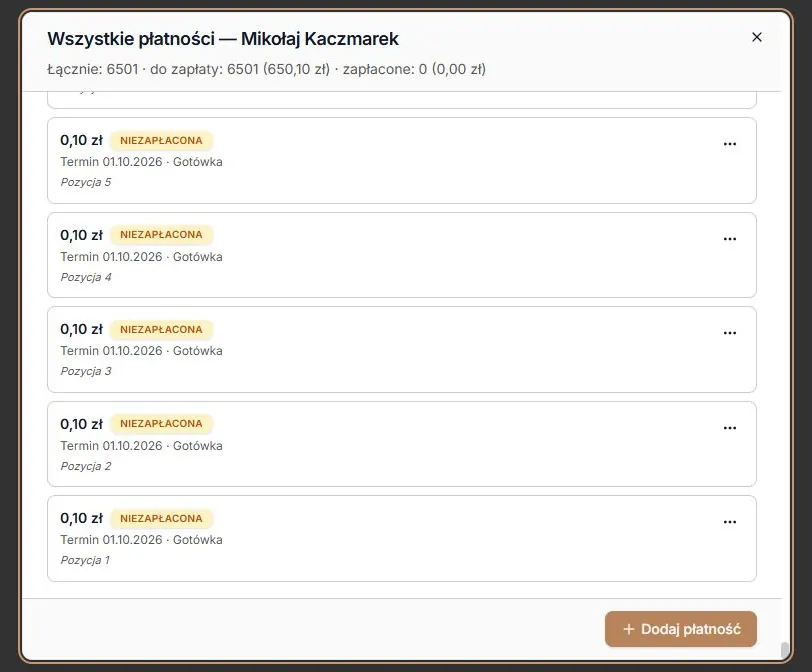Image resolution: width=812 pixels, height=672 pixels.
Task: Click the NIEZAPŁACONA badge on Pozycja 1
Action: point(161,518)
